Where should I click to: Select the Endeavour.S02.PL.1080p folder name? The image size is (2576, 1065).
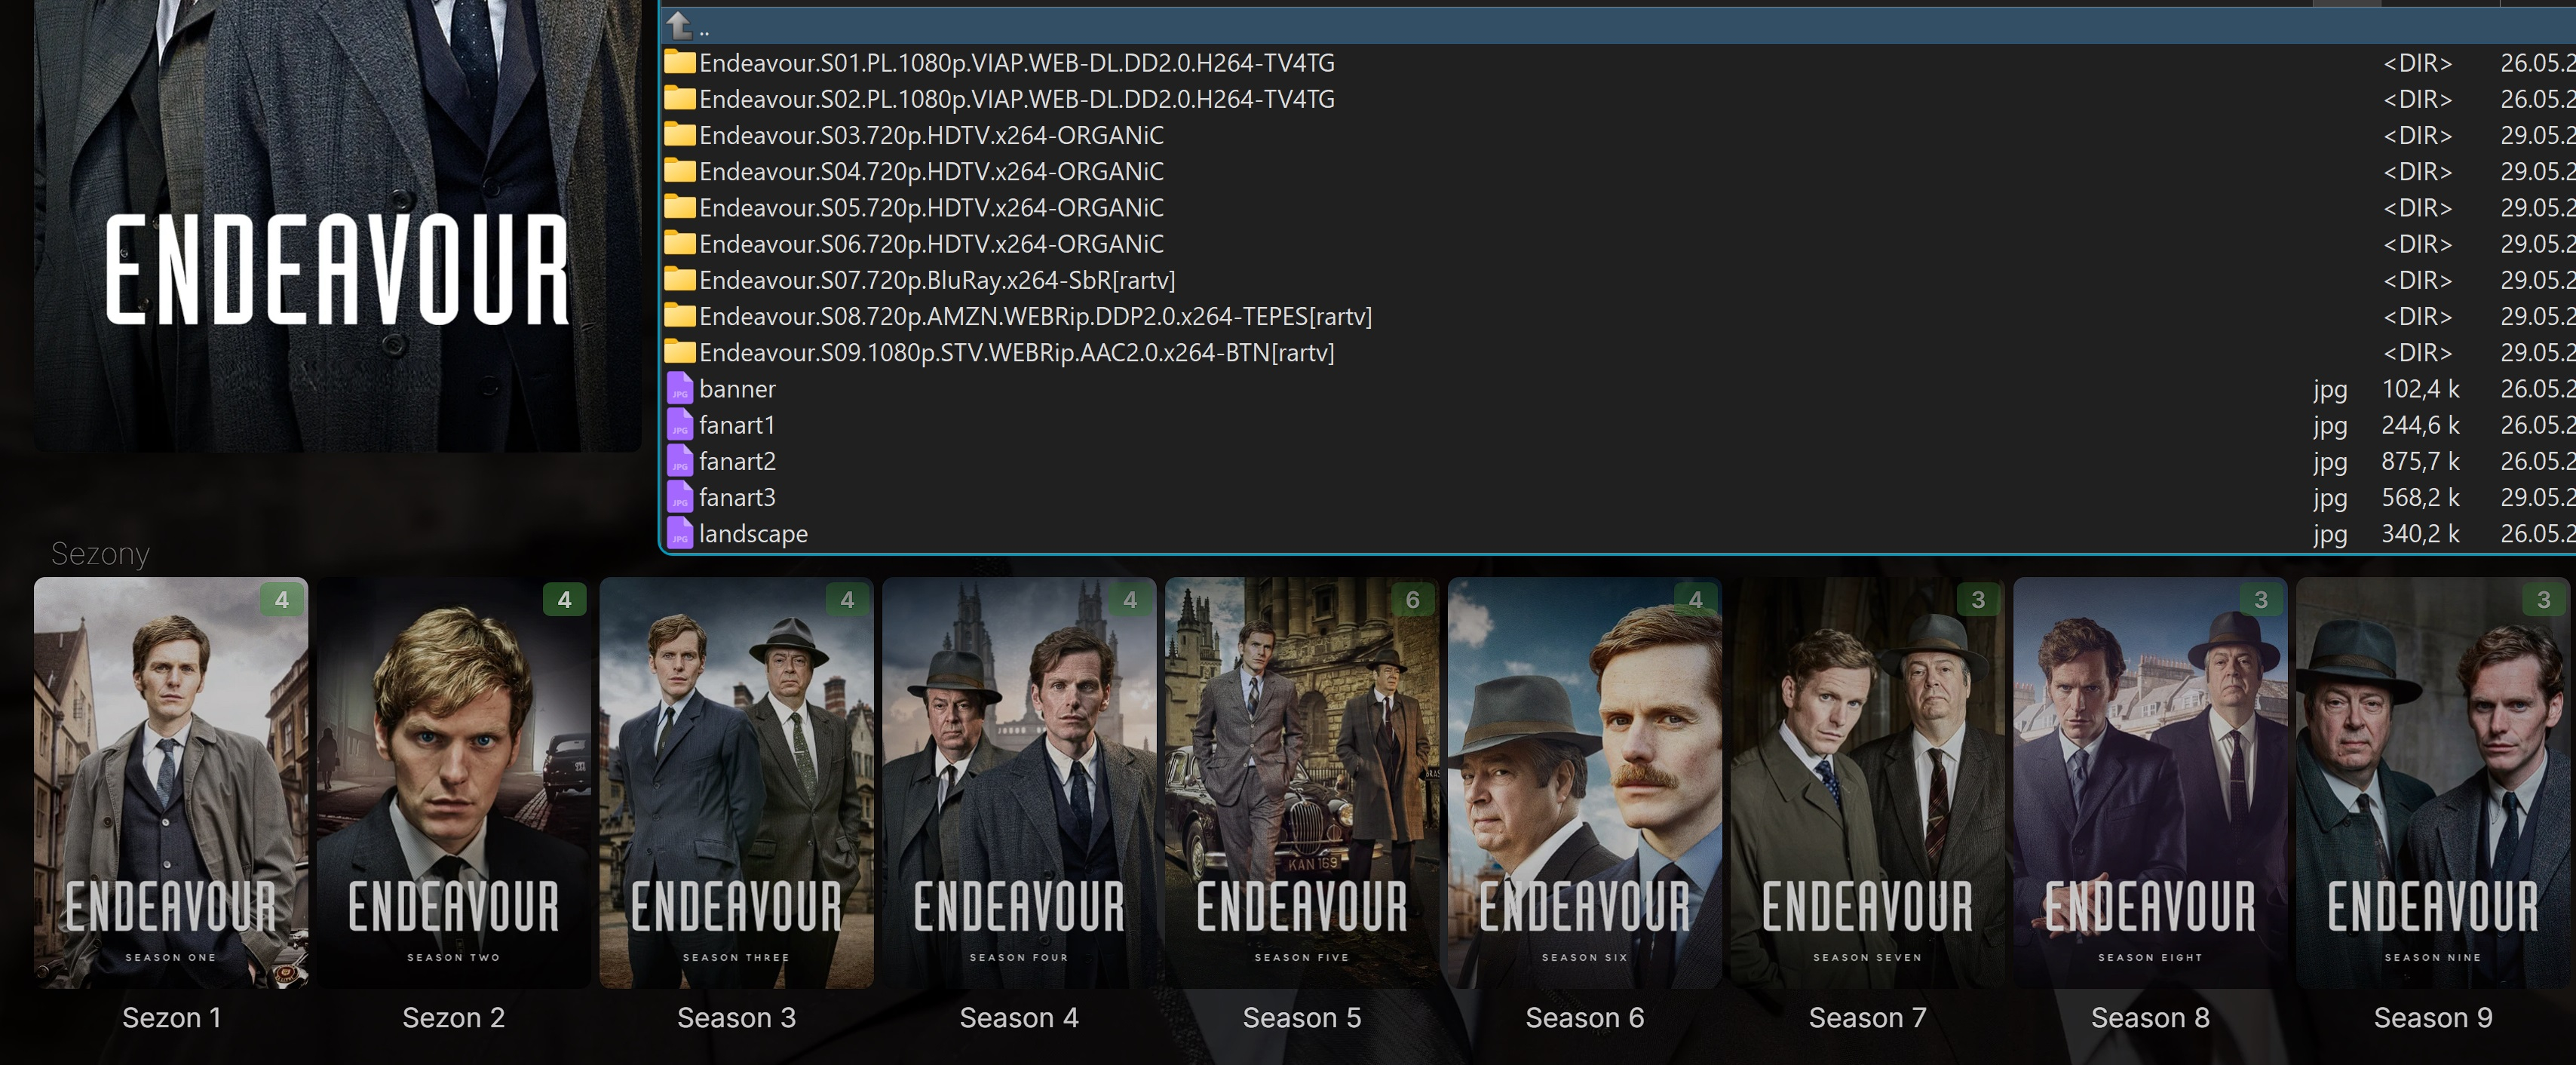click(1016, 99)
